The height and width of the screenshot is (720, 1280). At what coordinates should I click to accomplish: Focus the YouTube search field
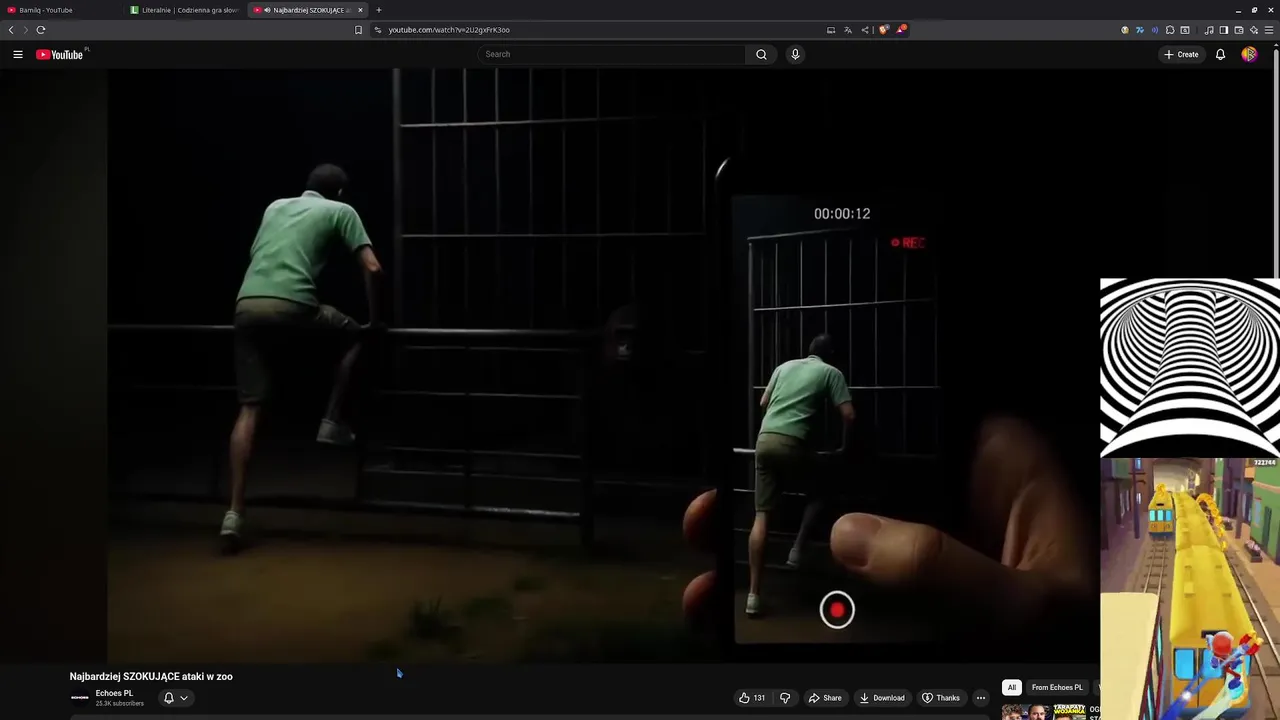(x=612, y=54)
